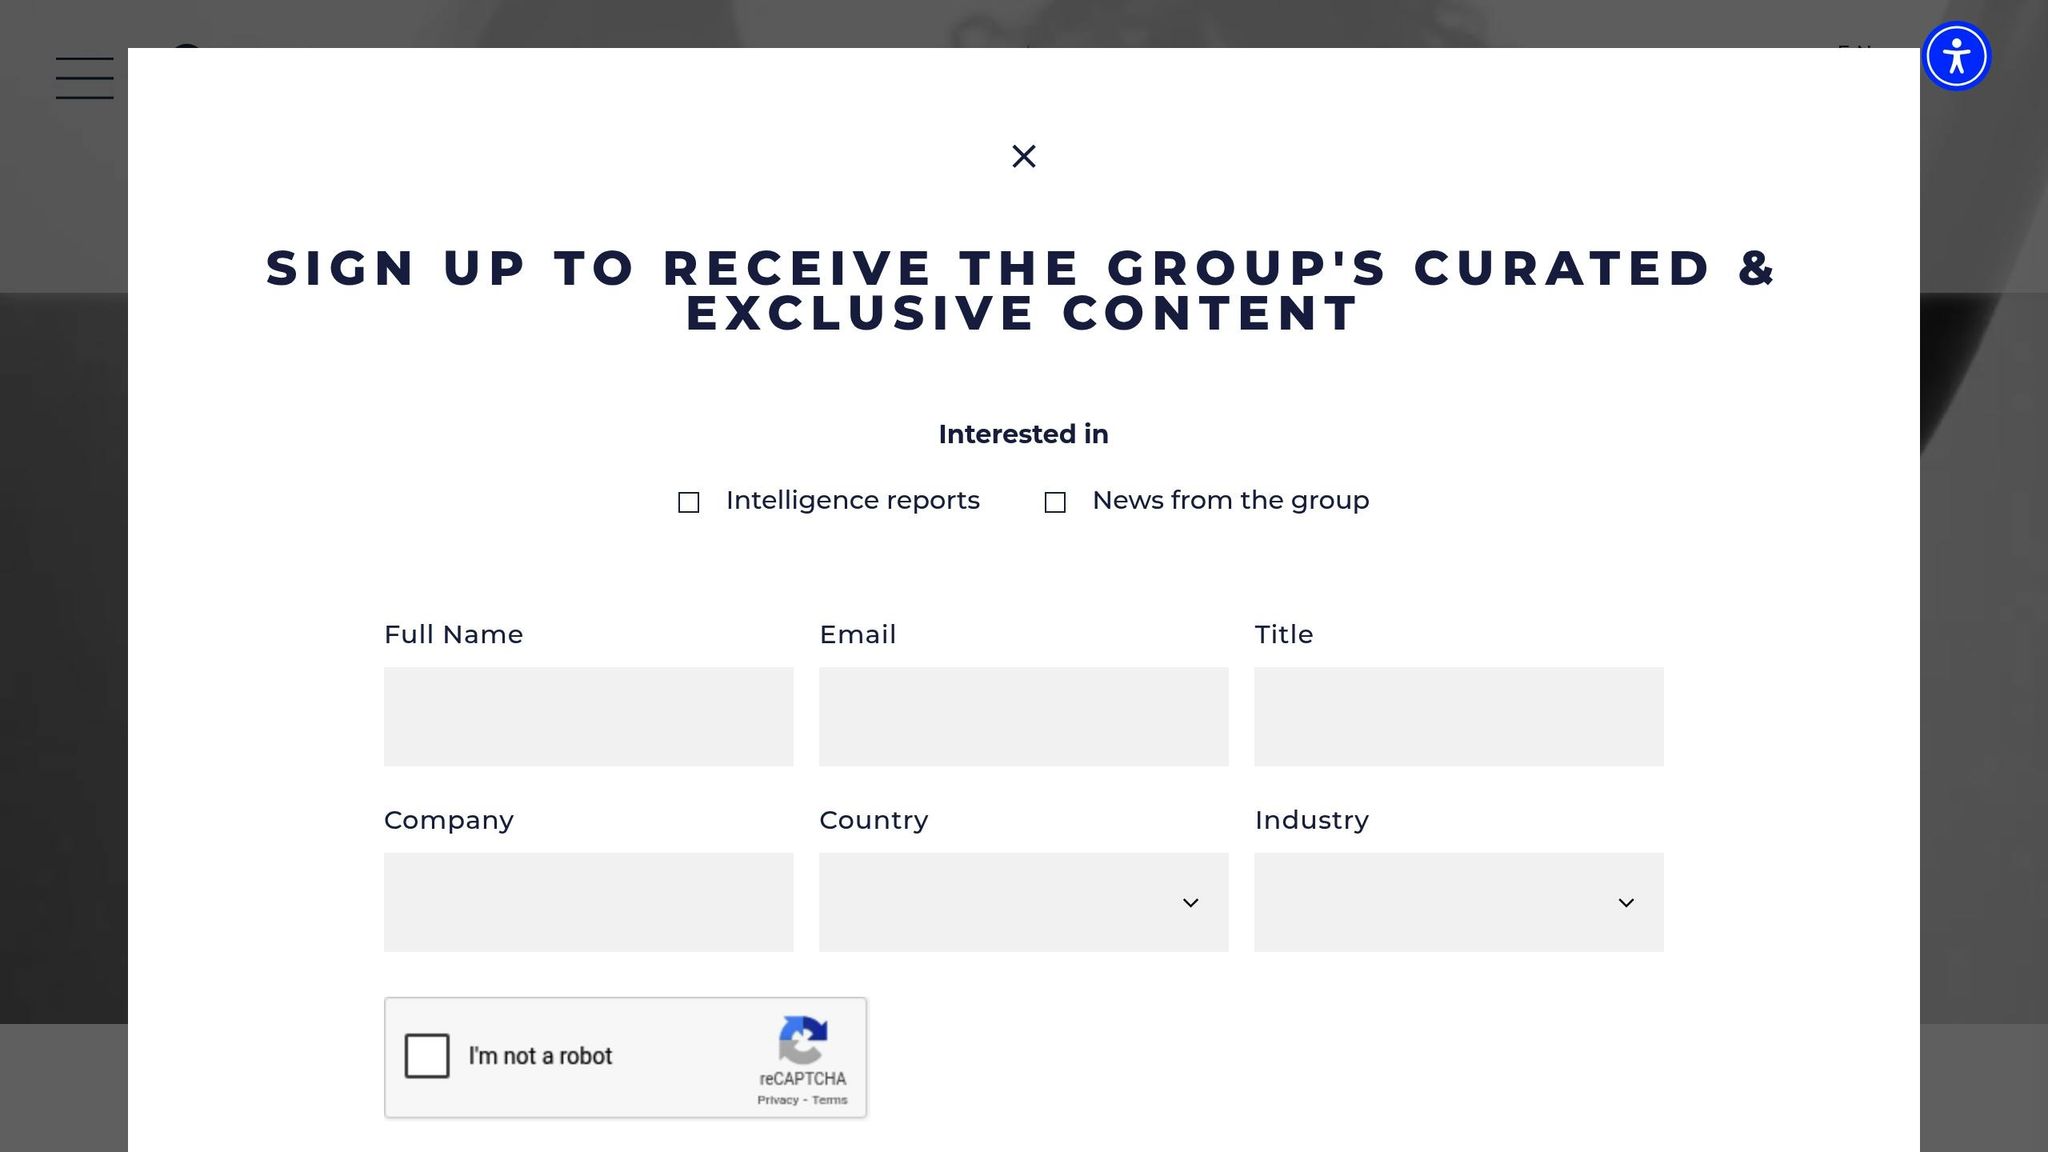Click the blue accessibility widget icon

(x=1956, y=55)
